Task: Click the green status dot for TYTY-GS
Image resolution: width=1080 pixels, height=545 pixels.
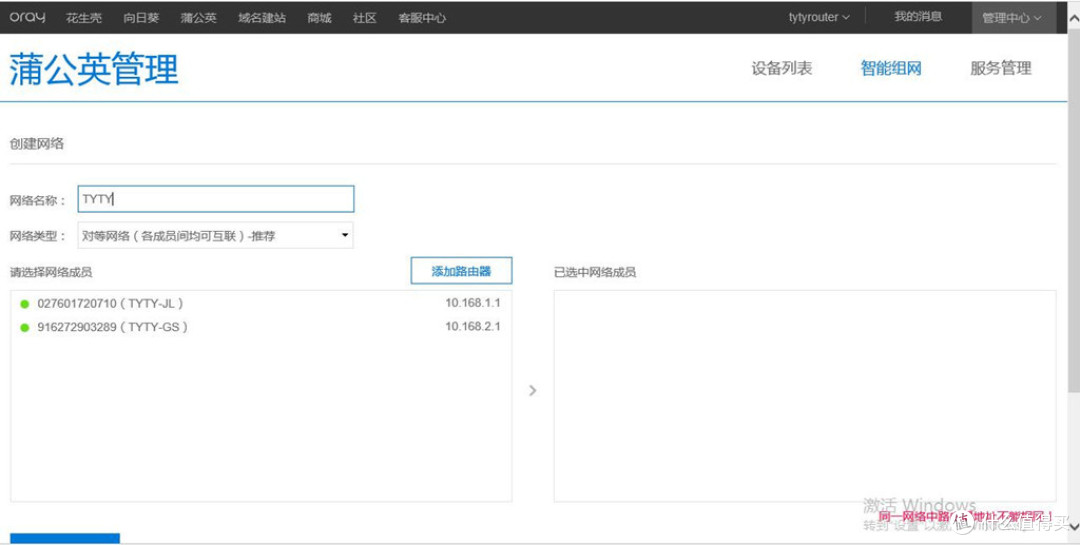Action: coord(25,327)
